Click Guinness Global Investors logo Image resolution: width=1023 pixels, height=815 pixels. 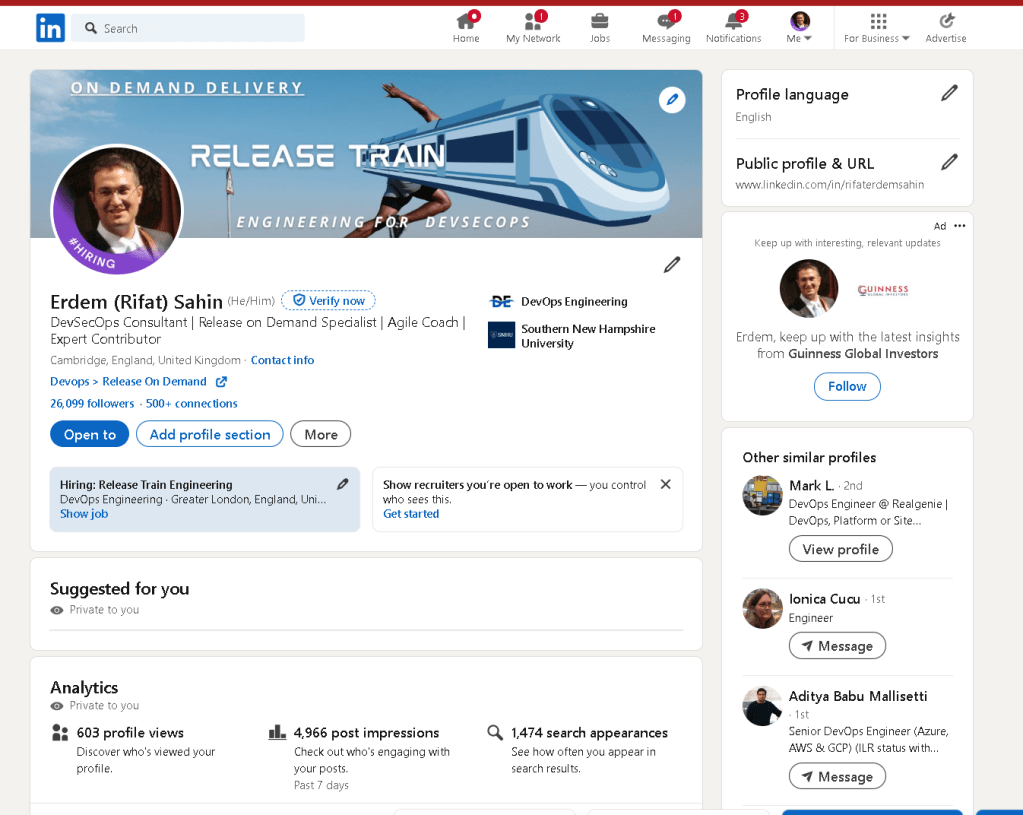coord(883,290)
